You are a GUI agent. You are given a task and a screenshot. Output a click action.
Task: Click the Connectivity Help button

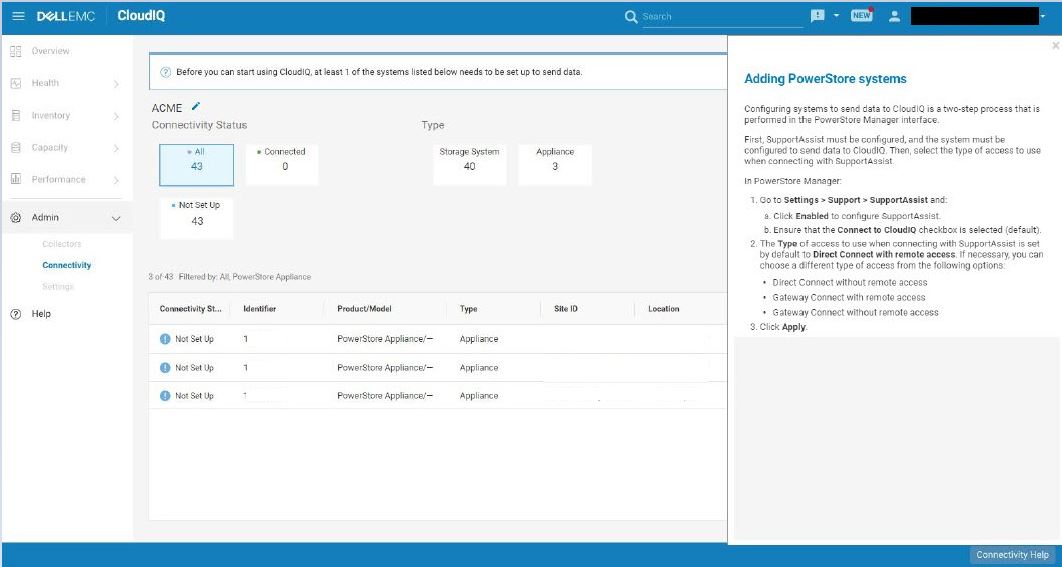coord(1012,555)
